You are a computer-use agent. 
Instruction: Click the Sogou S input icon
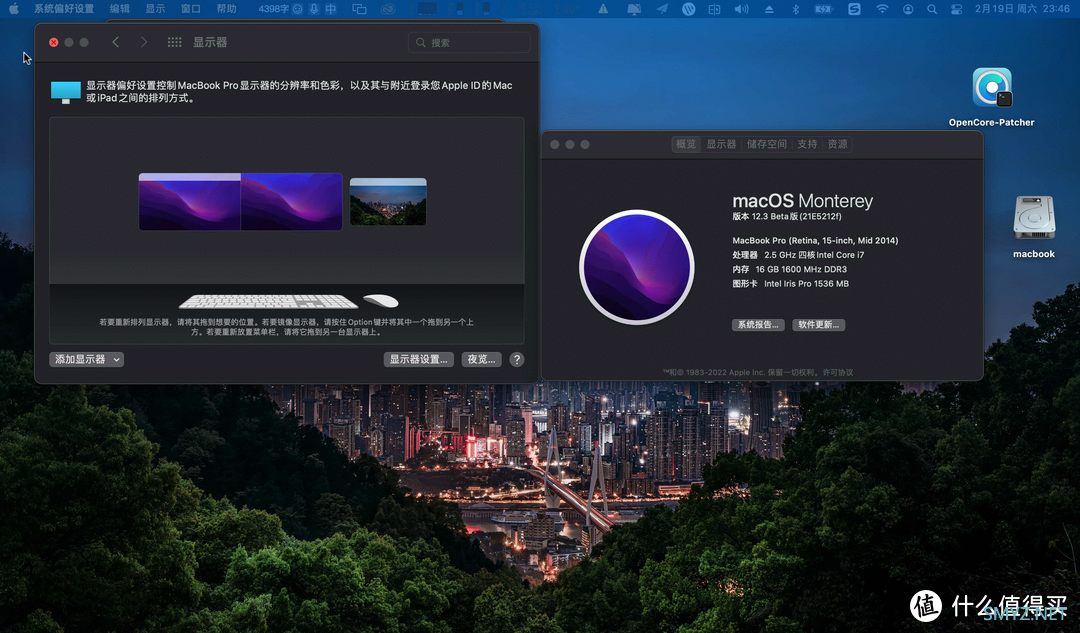tap(854, 9)
